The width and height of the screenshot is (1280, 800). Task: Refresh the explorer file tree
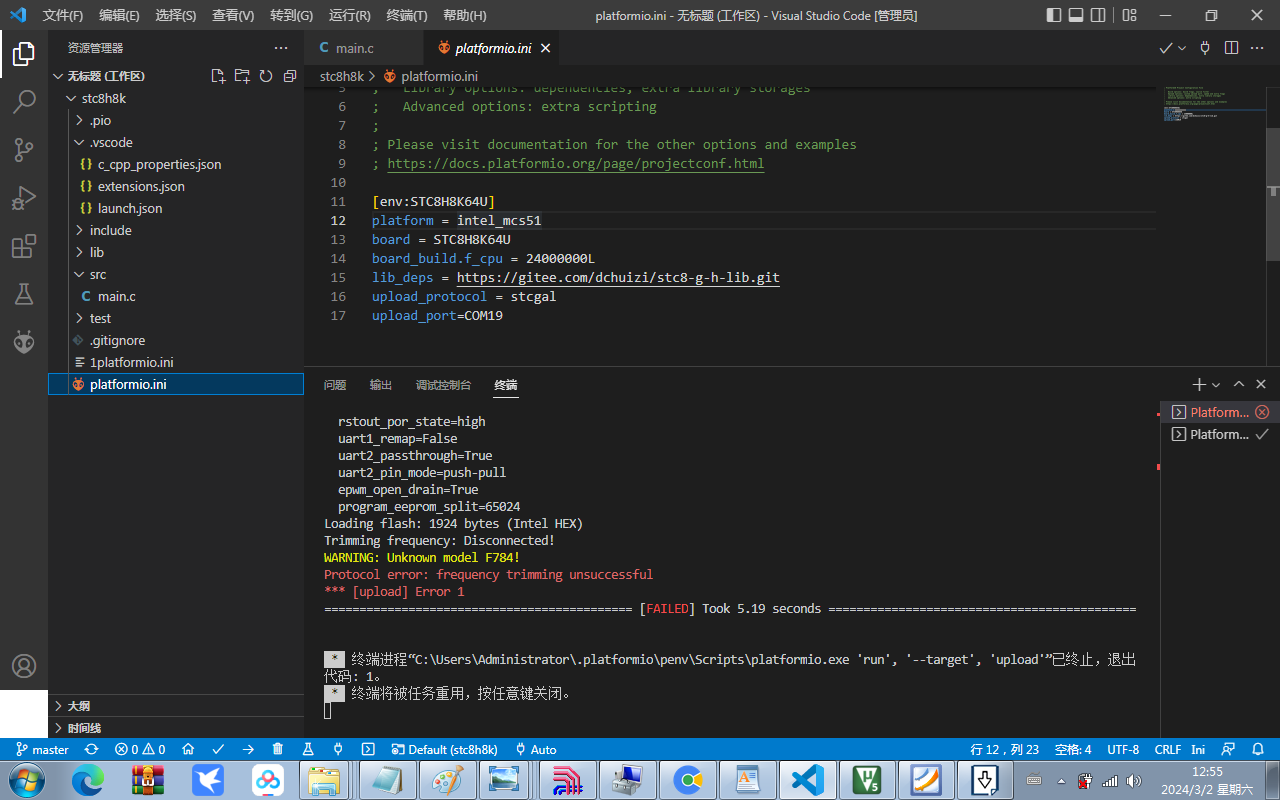click(x=266, y=76)
